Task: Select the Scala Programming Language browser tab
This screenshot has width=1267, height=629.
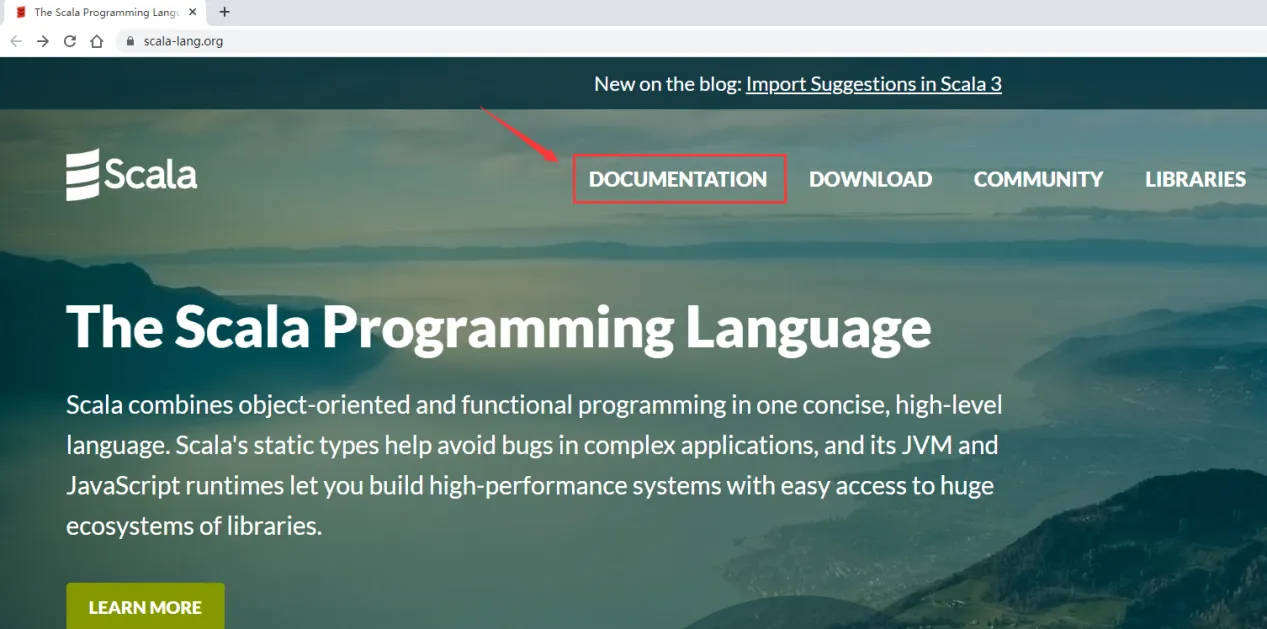Action: click(105, 12)
